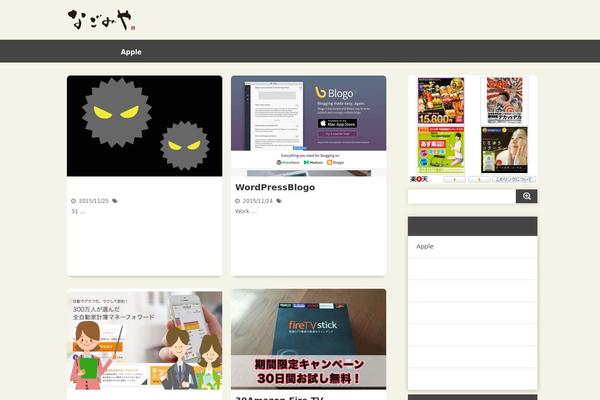Open the Money Forward post thumbnail
This screenshot has height=400, width=600.
click(x=144, y=340)
